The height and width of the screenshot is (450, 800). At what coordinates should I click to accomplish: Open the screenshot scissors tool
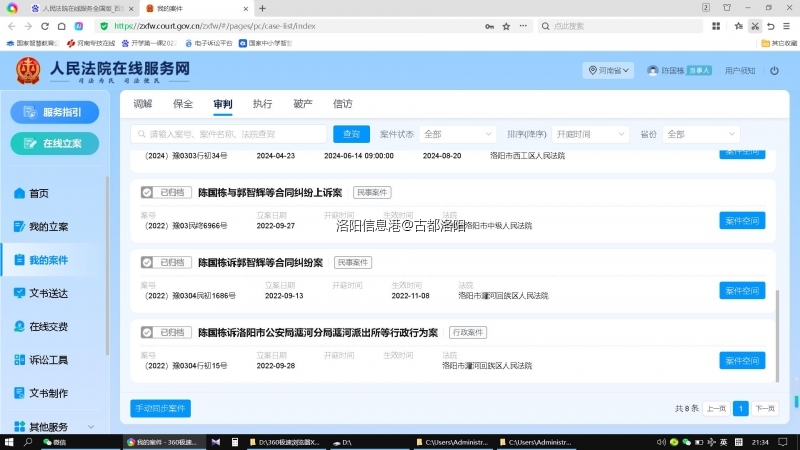tap(755, 26)
